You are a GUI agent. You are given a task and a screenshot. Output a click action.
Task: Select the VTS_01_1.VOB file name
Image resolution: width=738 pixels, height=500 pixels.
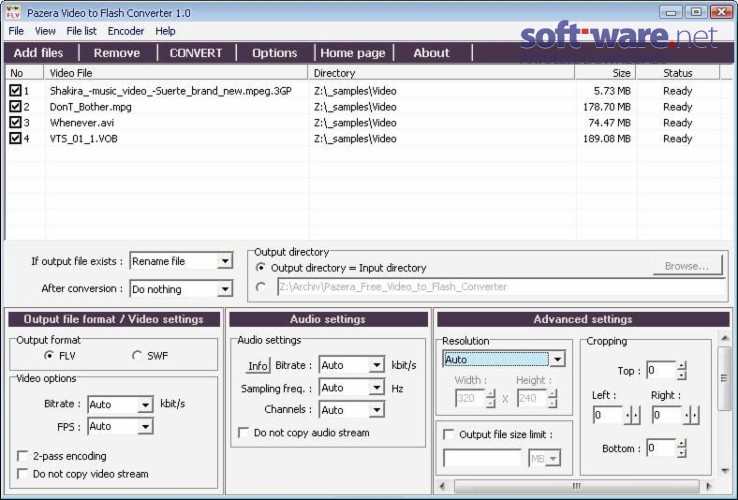(84, 139)
